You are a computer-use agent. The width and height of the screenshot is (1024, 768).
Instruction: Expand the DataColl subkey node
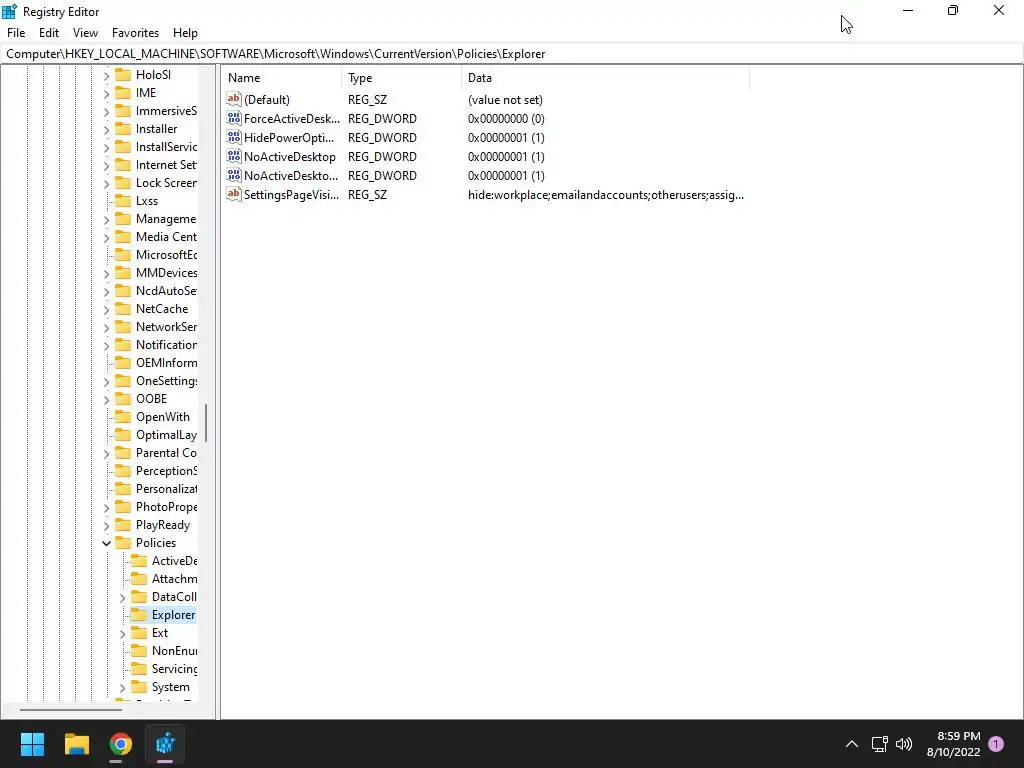[123, 598]
